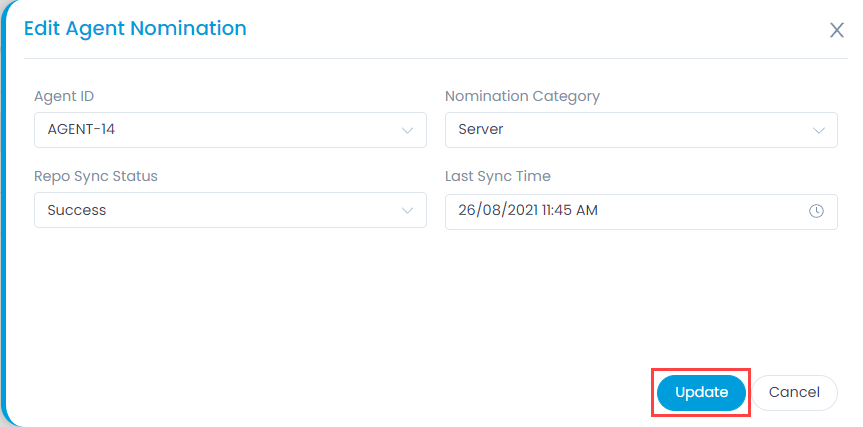Click the Update button
The image size is (863, 427).
(701, 393)
